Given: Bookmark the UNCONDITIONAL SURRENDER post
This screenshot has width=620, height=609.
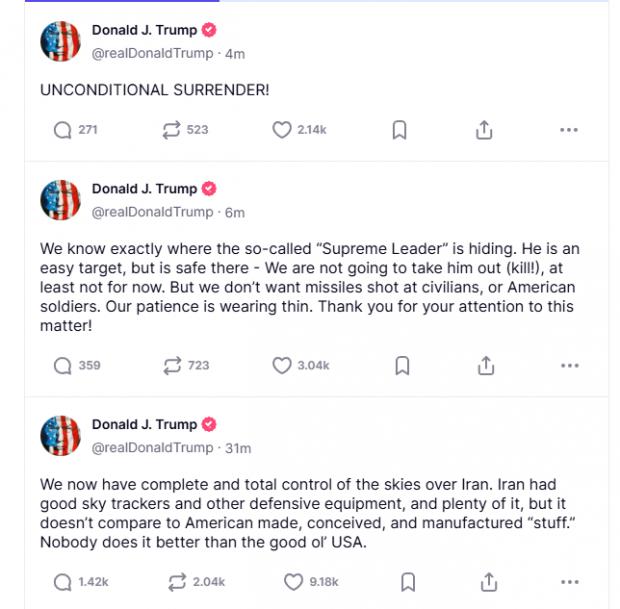Looking at the screenshot, I should (x=399, y=130).
